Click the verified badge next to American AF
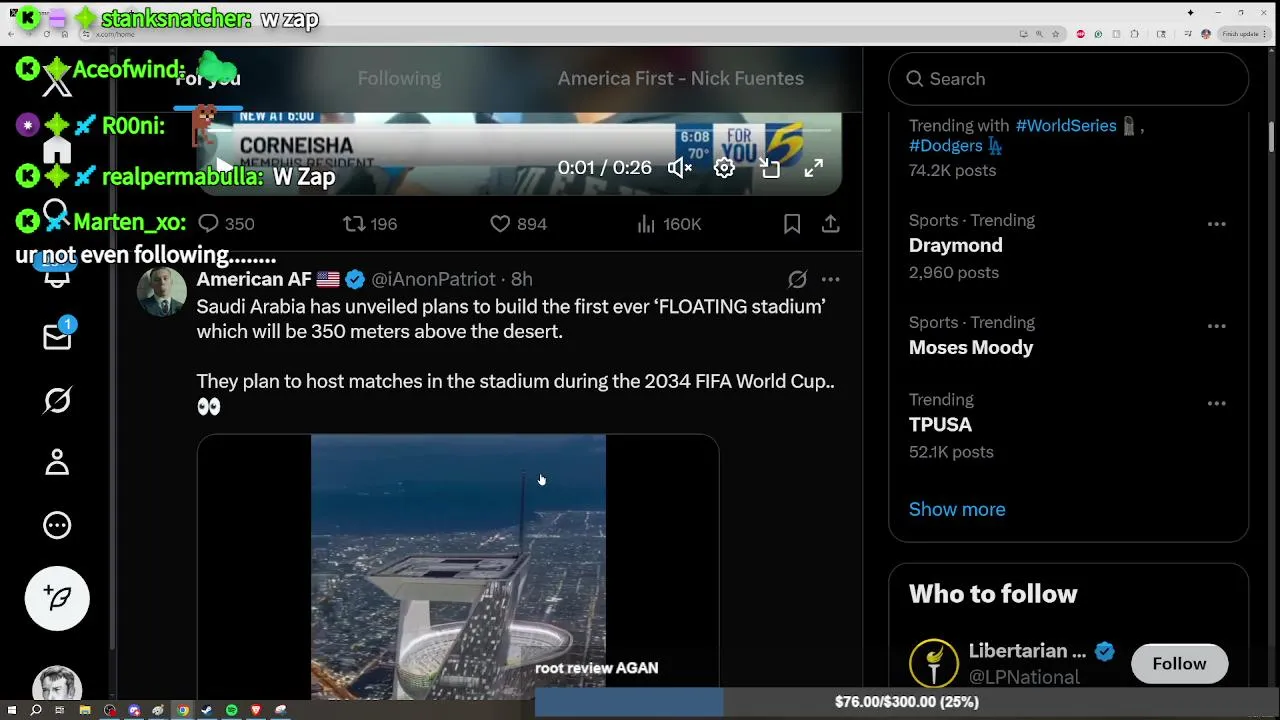The width and height of the screenshot is (1280, 720). [x=355, y=279]
